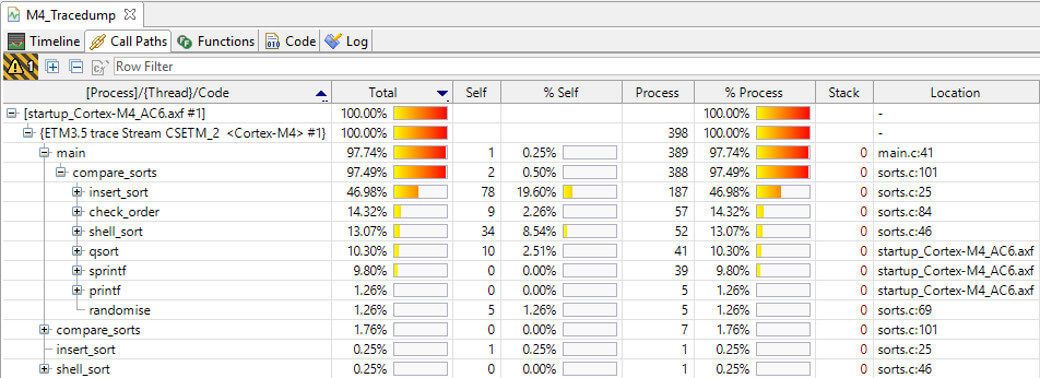Select the randomise row

520,310
